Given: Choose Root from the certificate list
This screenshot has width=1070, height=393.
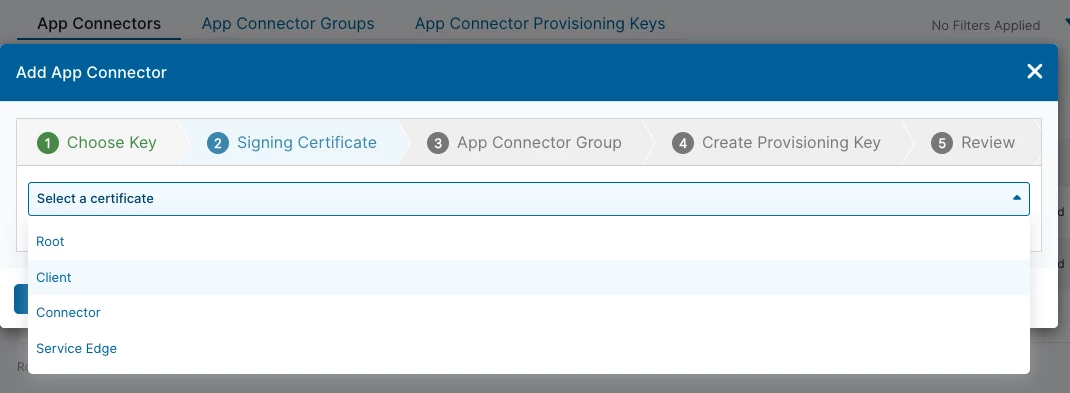Looking at the screenshot, I should pos(529,242).
